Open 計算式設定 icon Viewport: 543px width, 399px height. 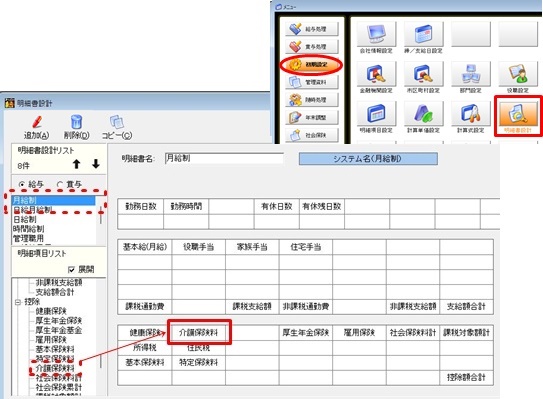tap(471, 114)
